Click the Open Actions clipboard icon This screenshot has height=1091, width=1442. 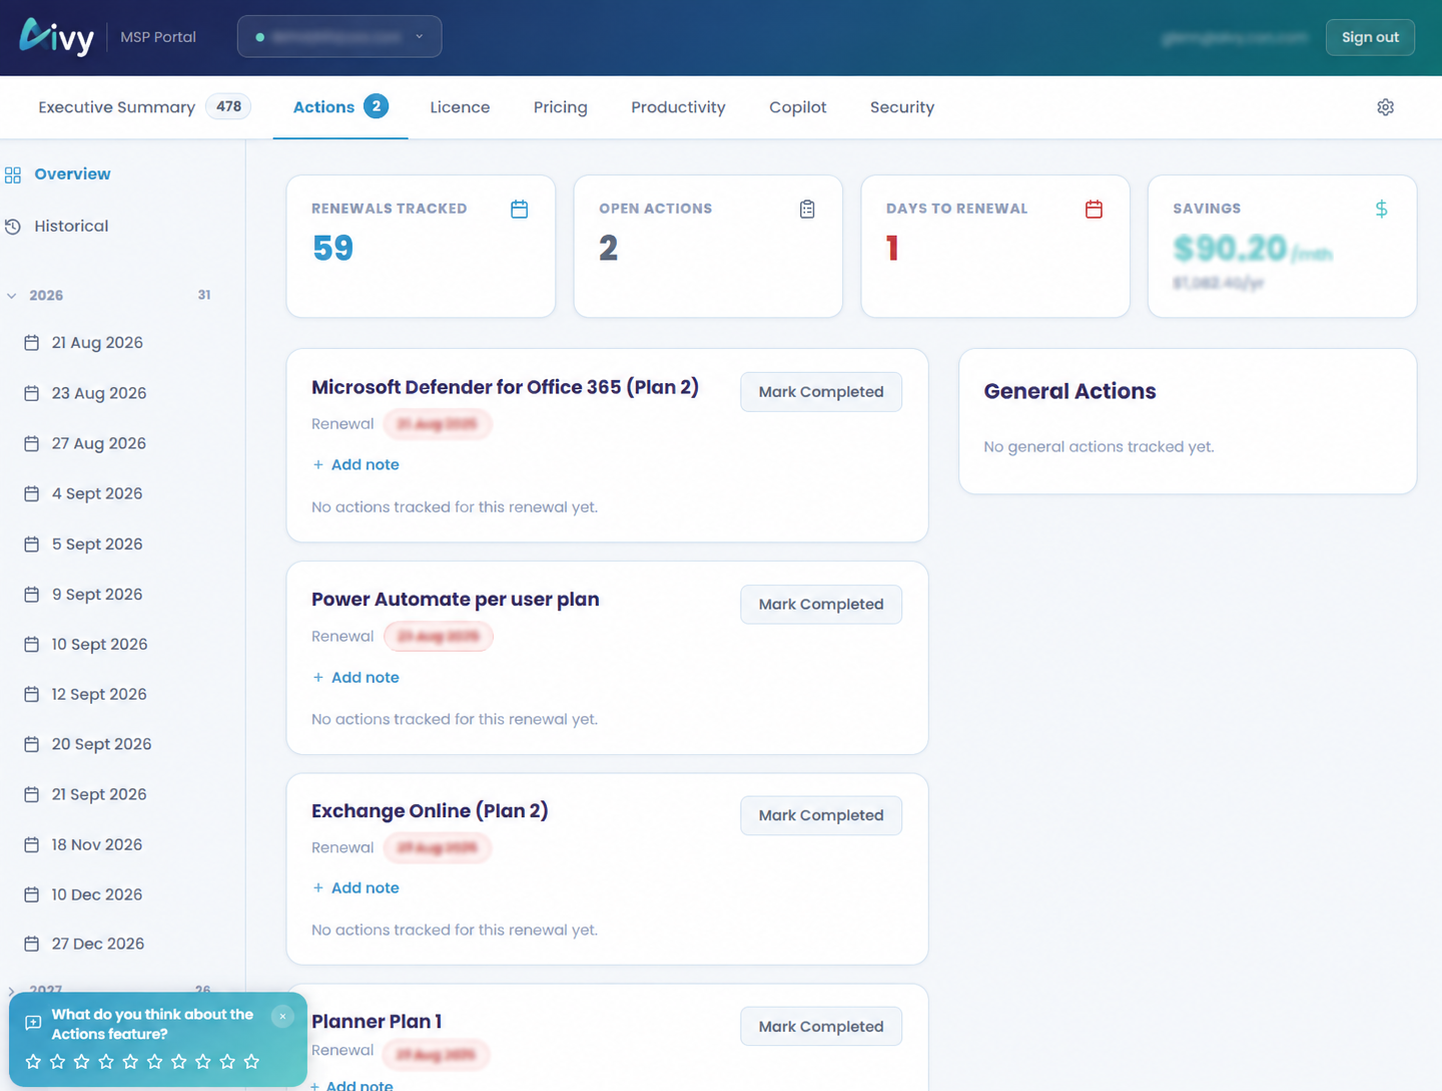coord(807,209)
